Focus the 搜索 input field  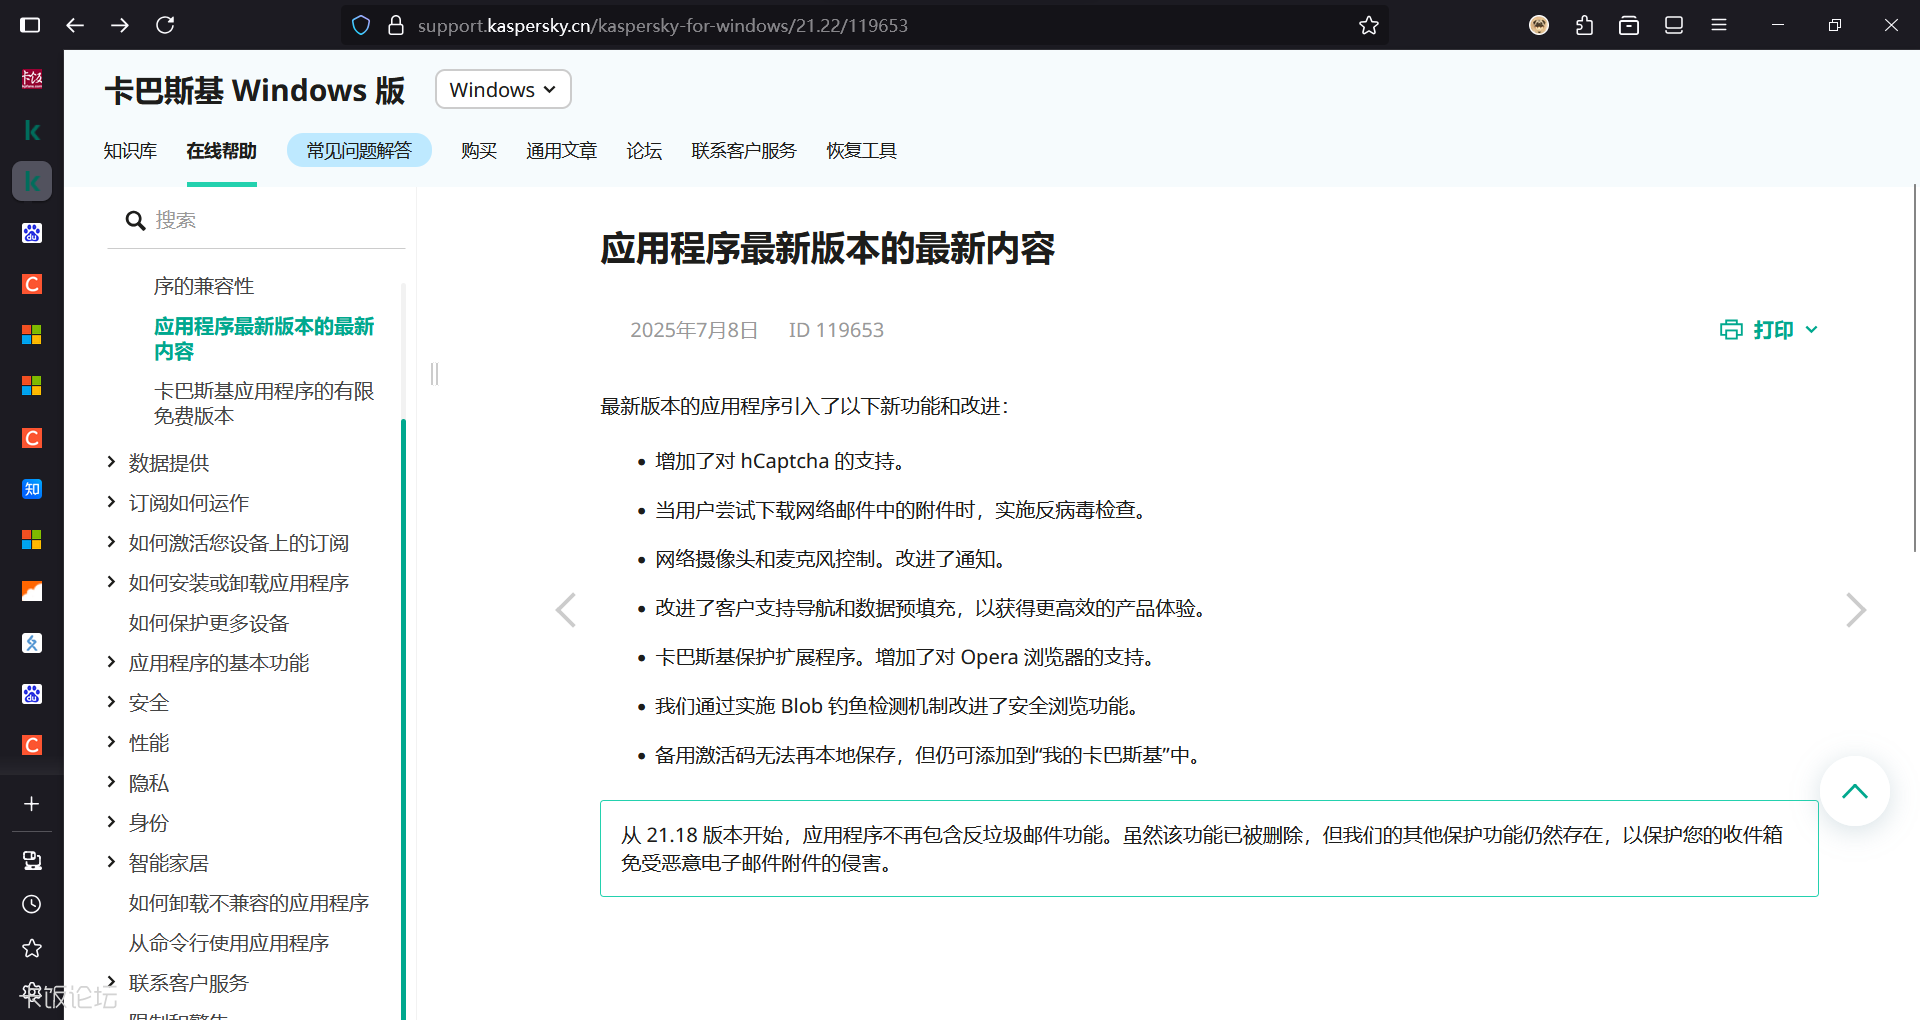click(256, 220)
